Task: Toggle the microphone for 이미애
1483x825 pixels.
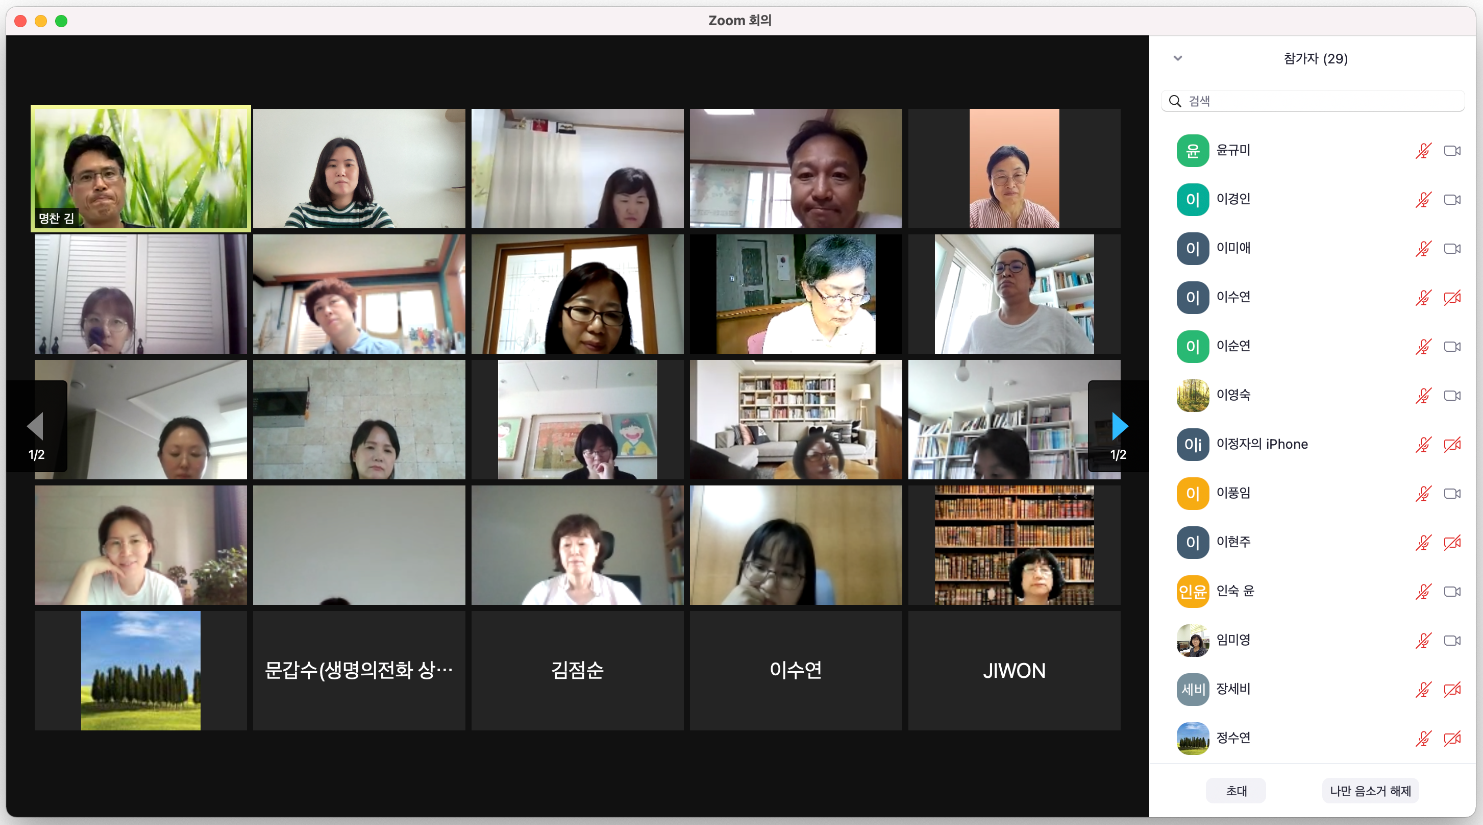Action: coord(1423,249)
